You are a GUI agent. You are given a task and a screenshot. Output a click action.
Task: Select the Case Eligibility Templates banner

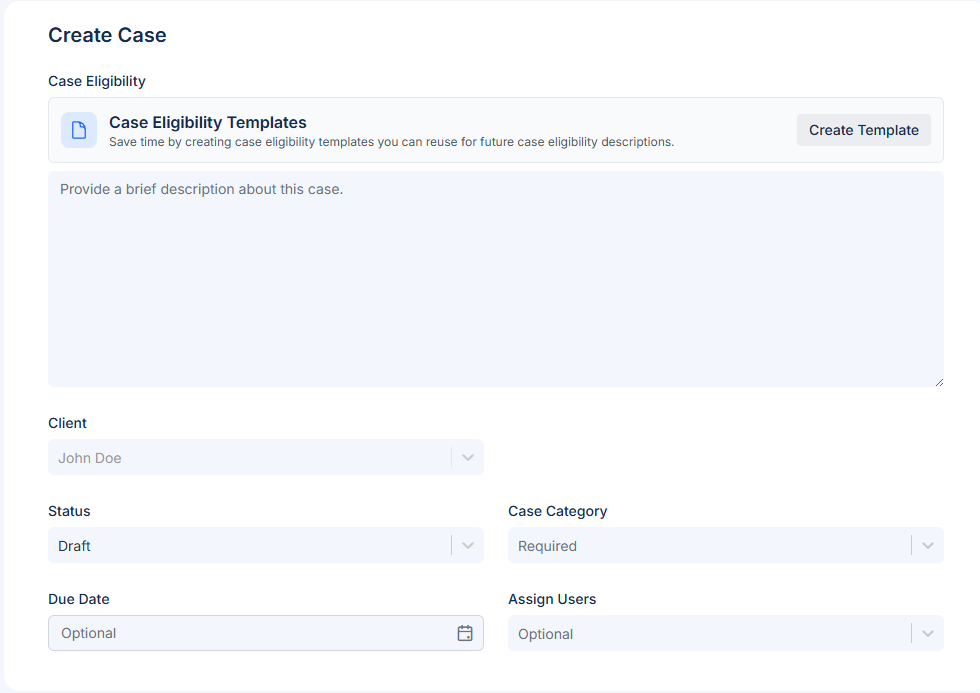495,130
